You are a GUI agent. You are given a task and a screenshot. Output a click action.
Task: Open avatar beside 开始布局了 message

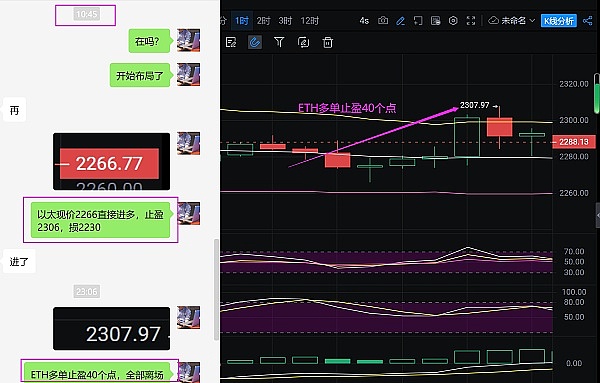pyautogui.click(x=188, y=75)
